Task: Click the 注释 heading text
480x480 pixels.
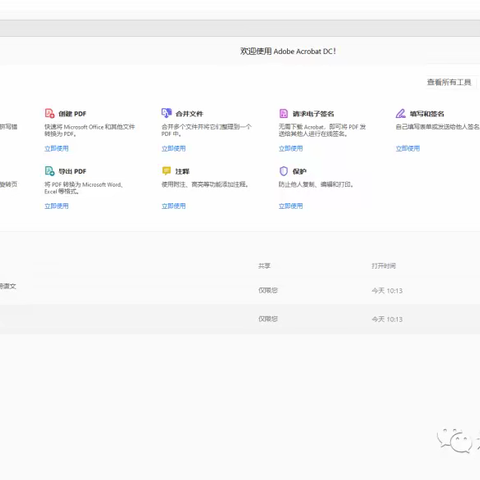Action: click(x=182, y=171)
